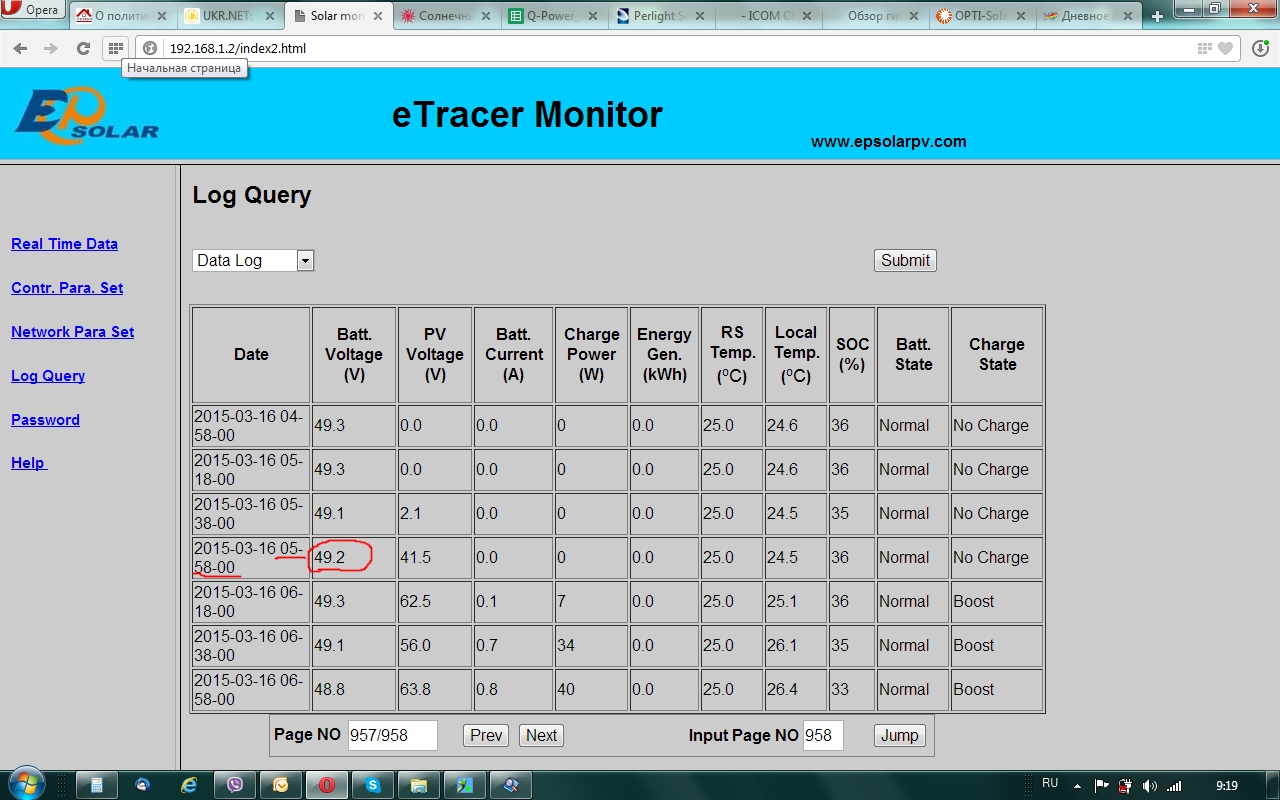Image resolution: width=1280 pixels, height=800 pixels.
Task: Click the Jump button
Action: coord(899,735)
